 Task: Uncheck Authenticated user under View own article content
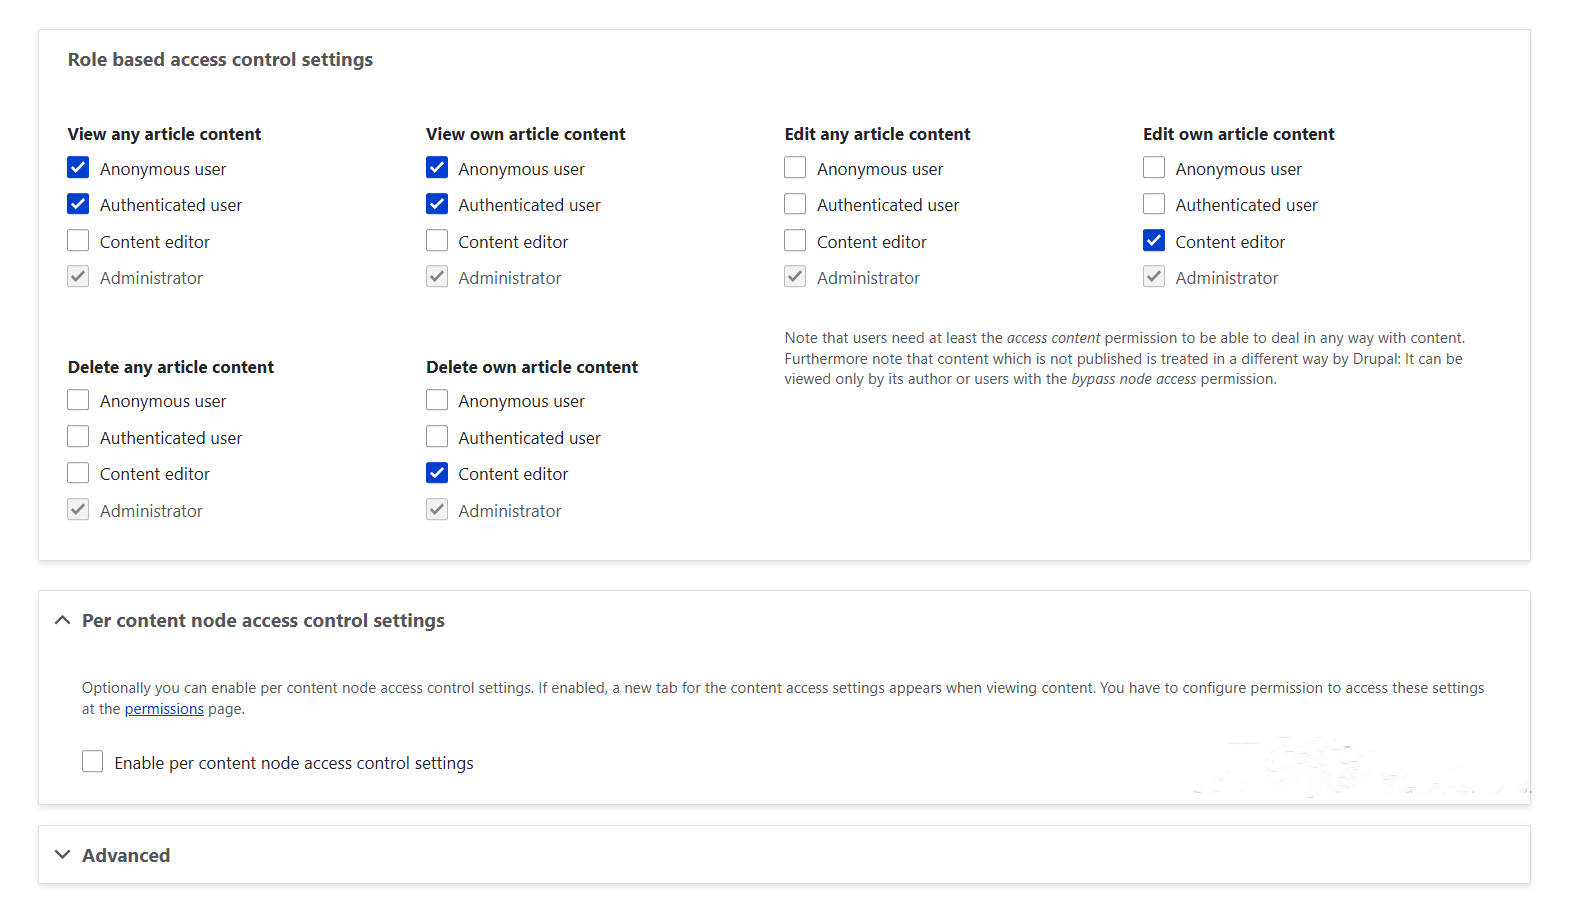(437, 204)
